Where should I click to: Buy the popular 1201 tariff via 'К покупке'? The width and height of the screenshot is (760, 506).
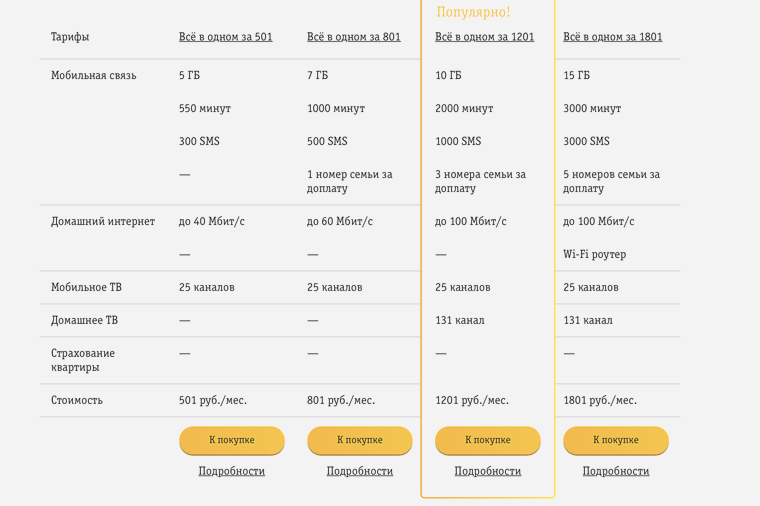coord(488,440)
